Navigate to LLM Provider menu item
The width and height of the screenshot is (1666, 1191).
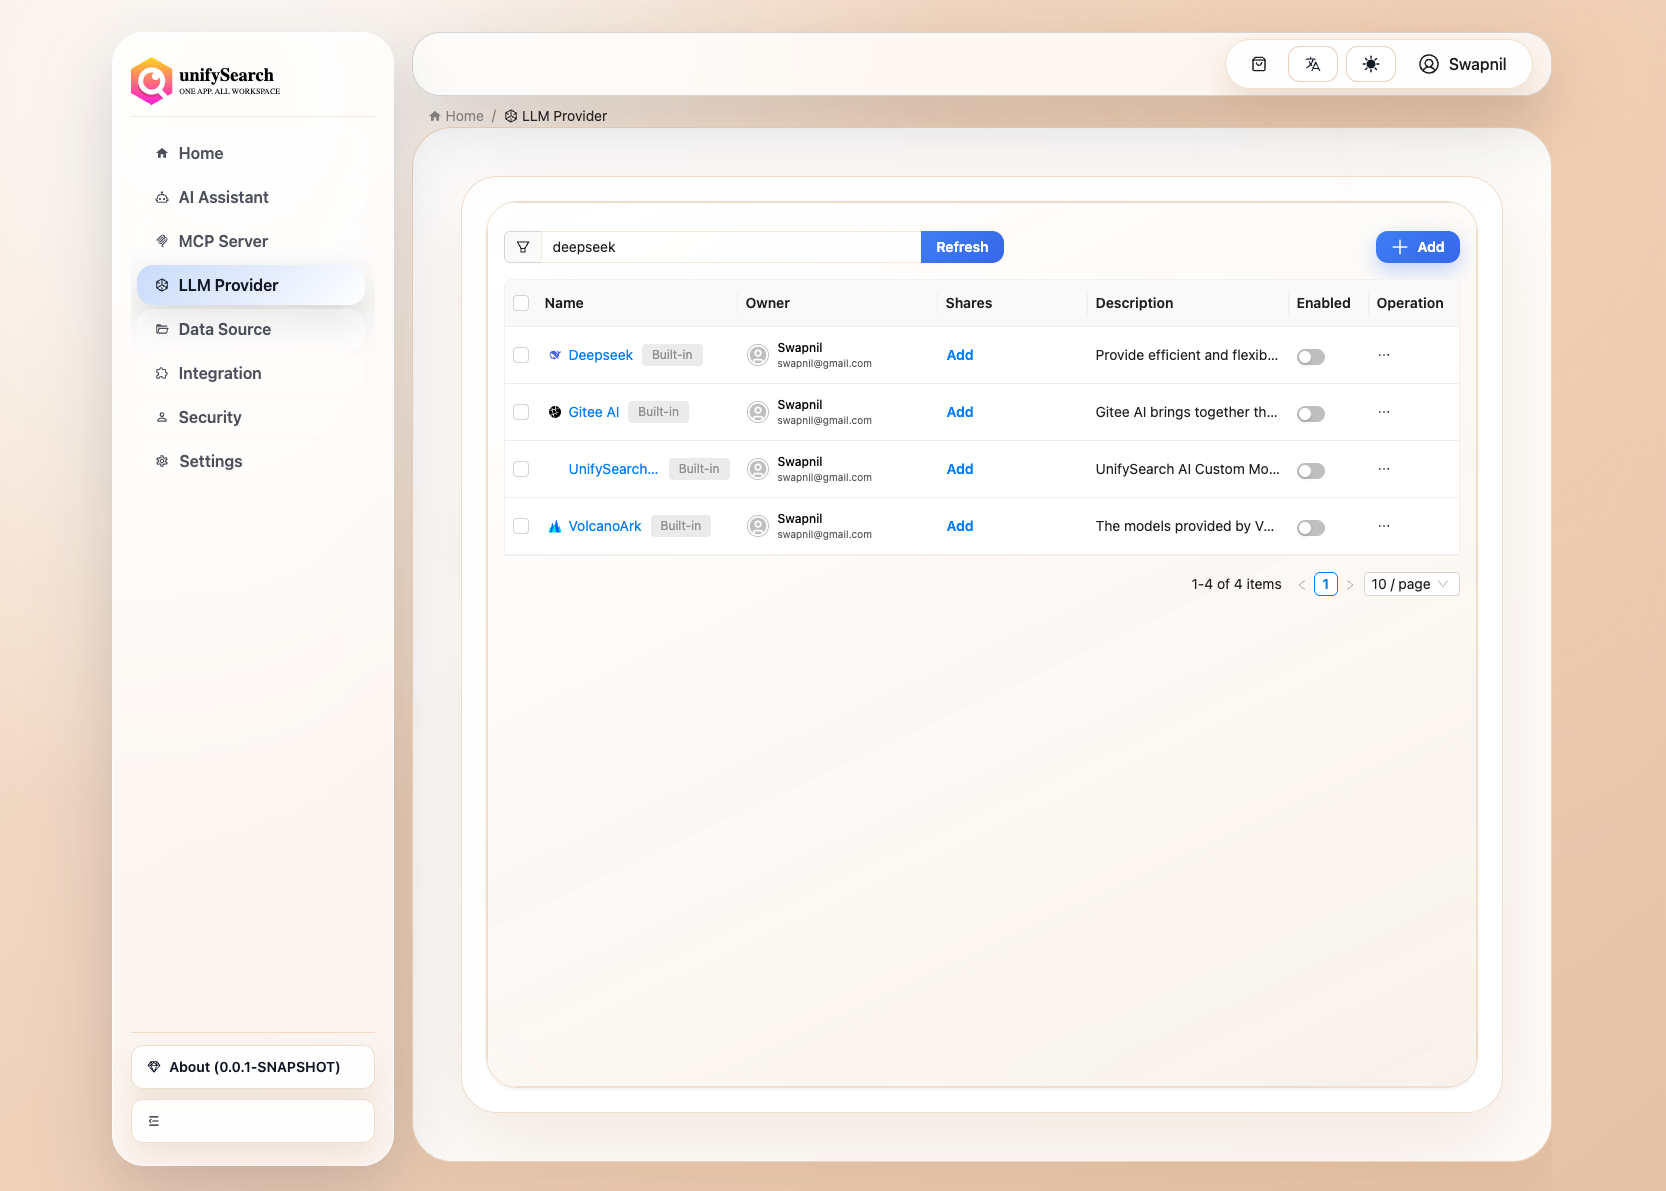coord(228,285)
